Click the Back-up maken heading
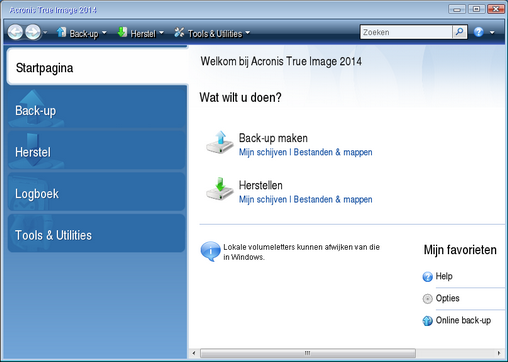This screenshot has width=508, height=362. [273, 138]
